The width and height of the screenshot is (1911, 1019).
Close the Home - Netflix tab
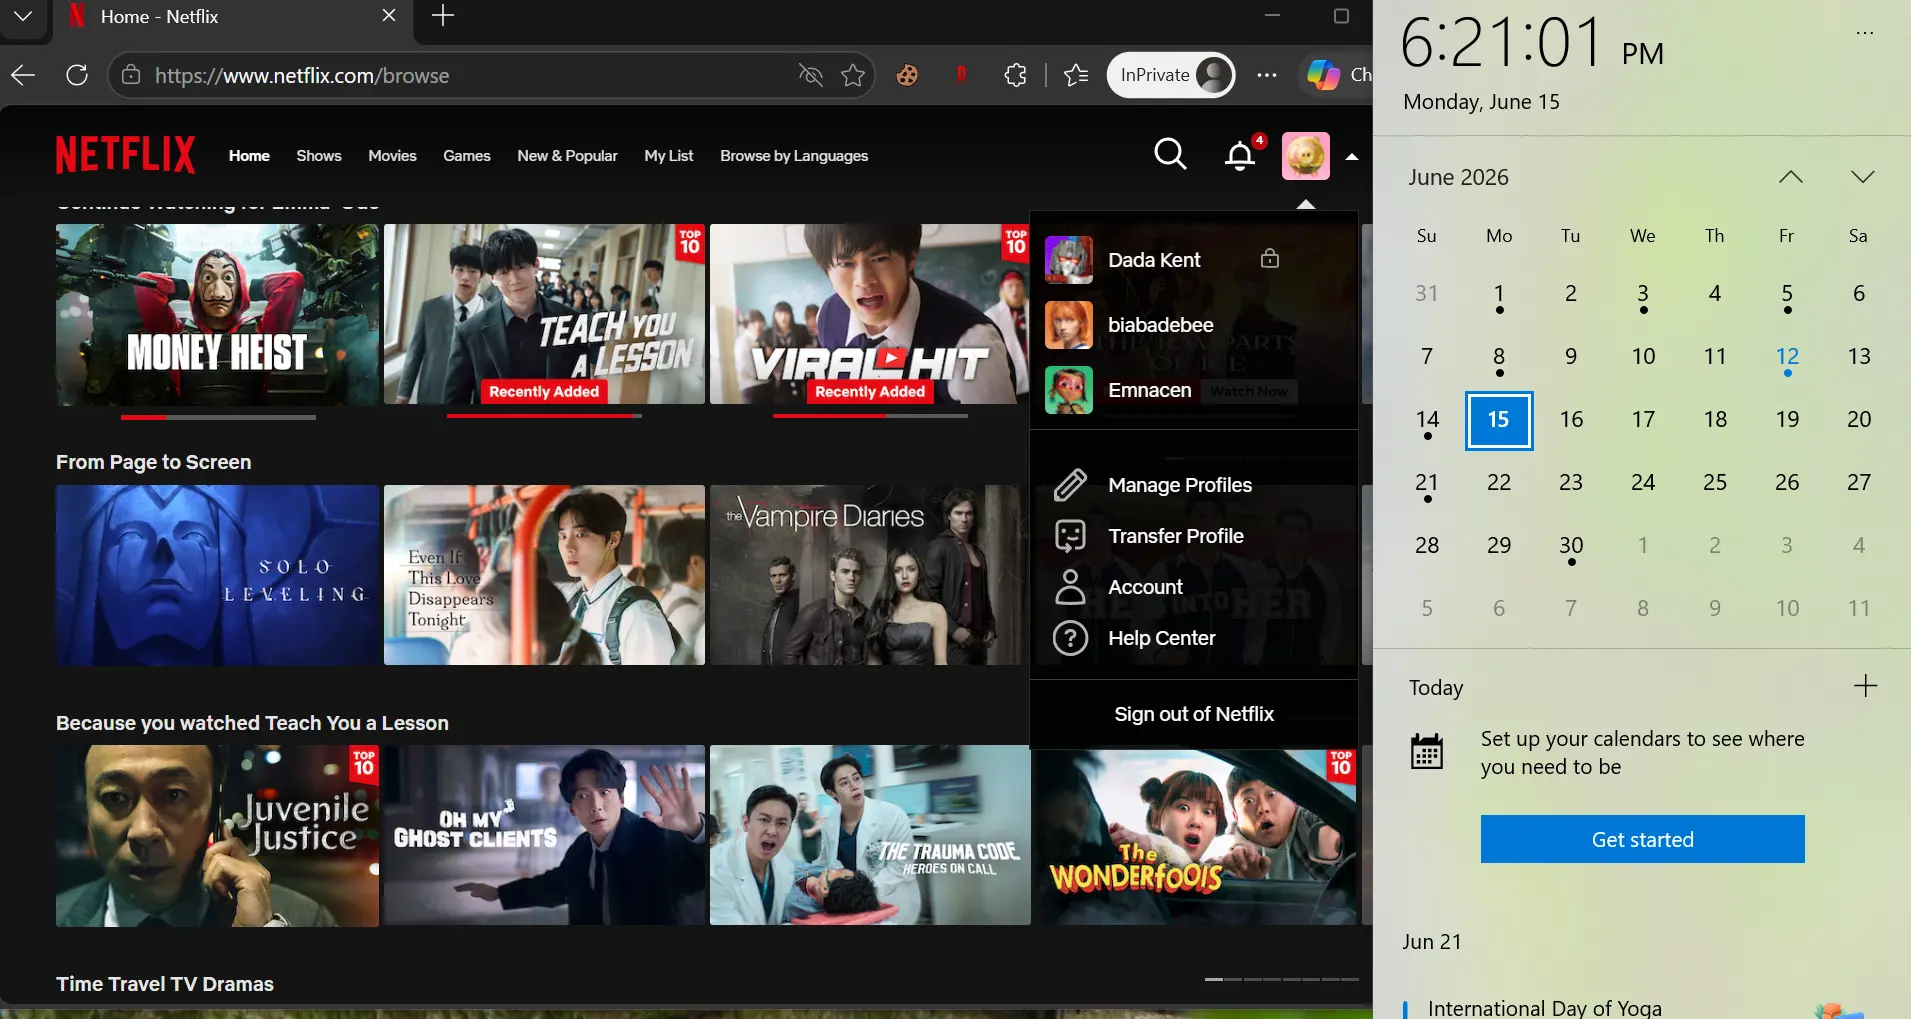point(389,16)
